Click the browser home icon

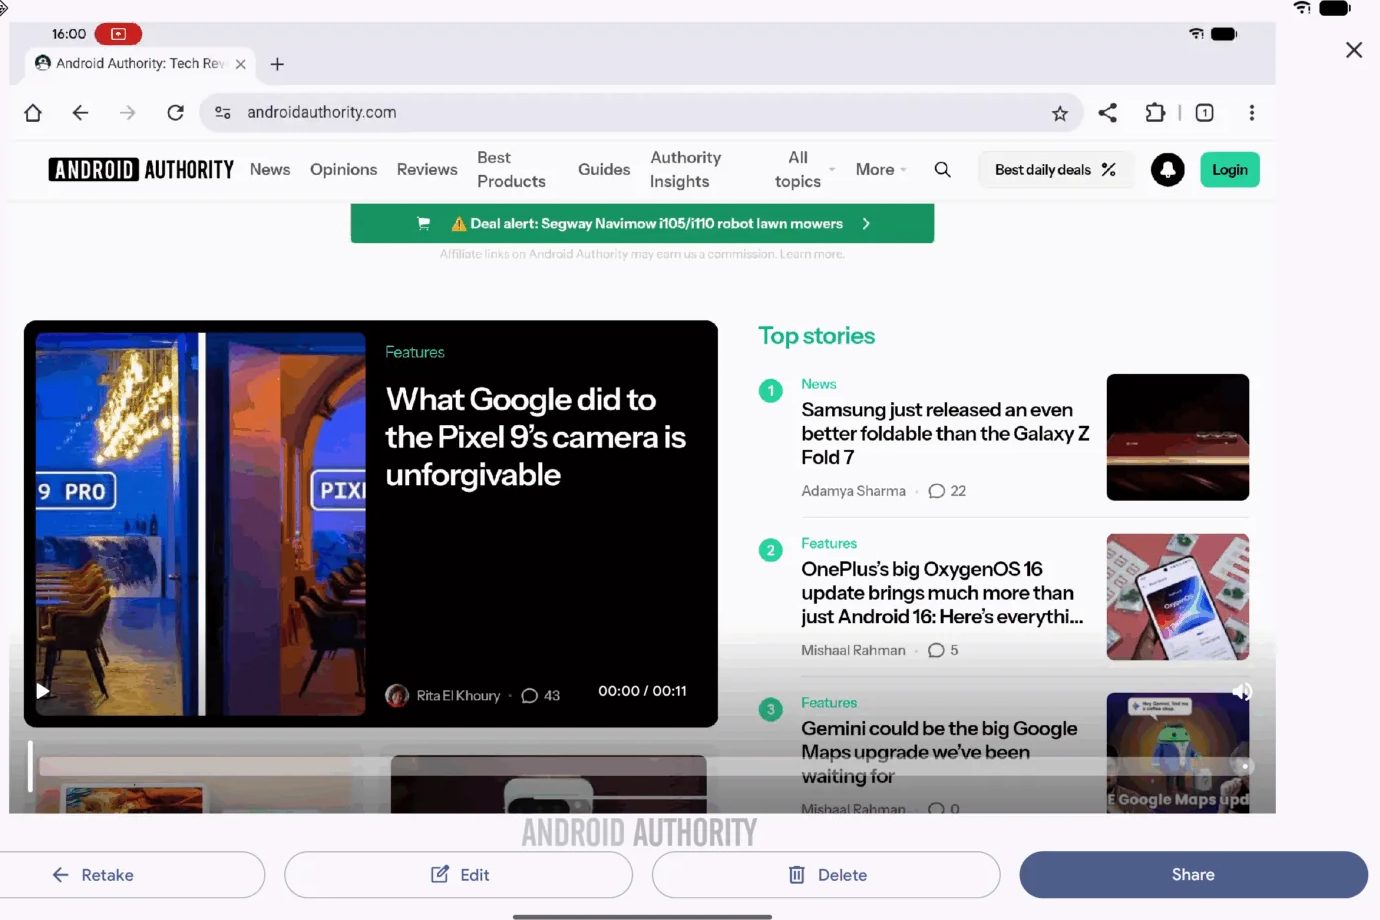pos(33,113)
